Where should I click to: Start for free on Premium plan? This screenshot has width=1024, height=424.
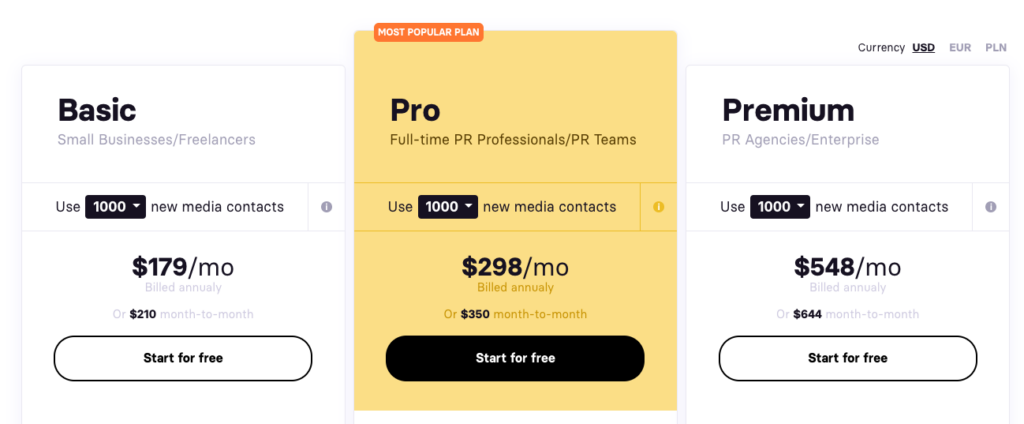(848, 358)
